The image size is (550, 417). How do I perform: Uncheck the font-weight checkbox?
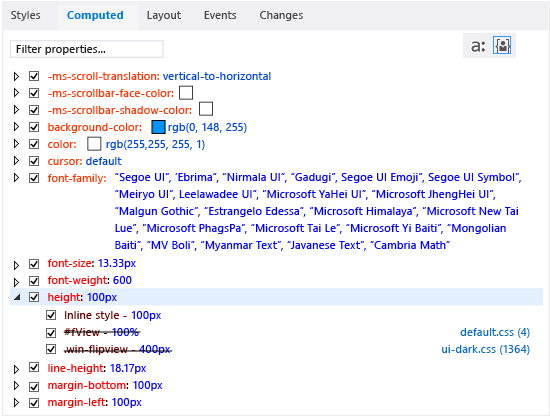[34, 281]
